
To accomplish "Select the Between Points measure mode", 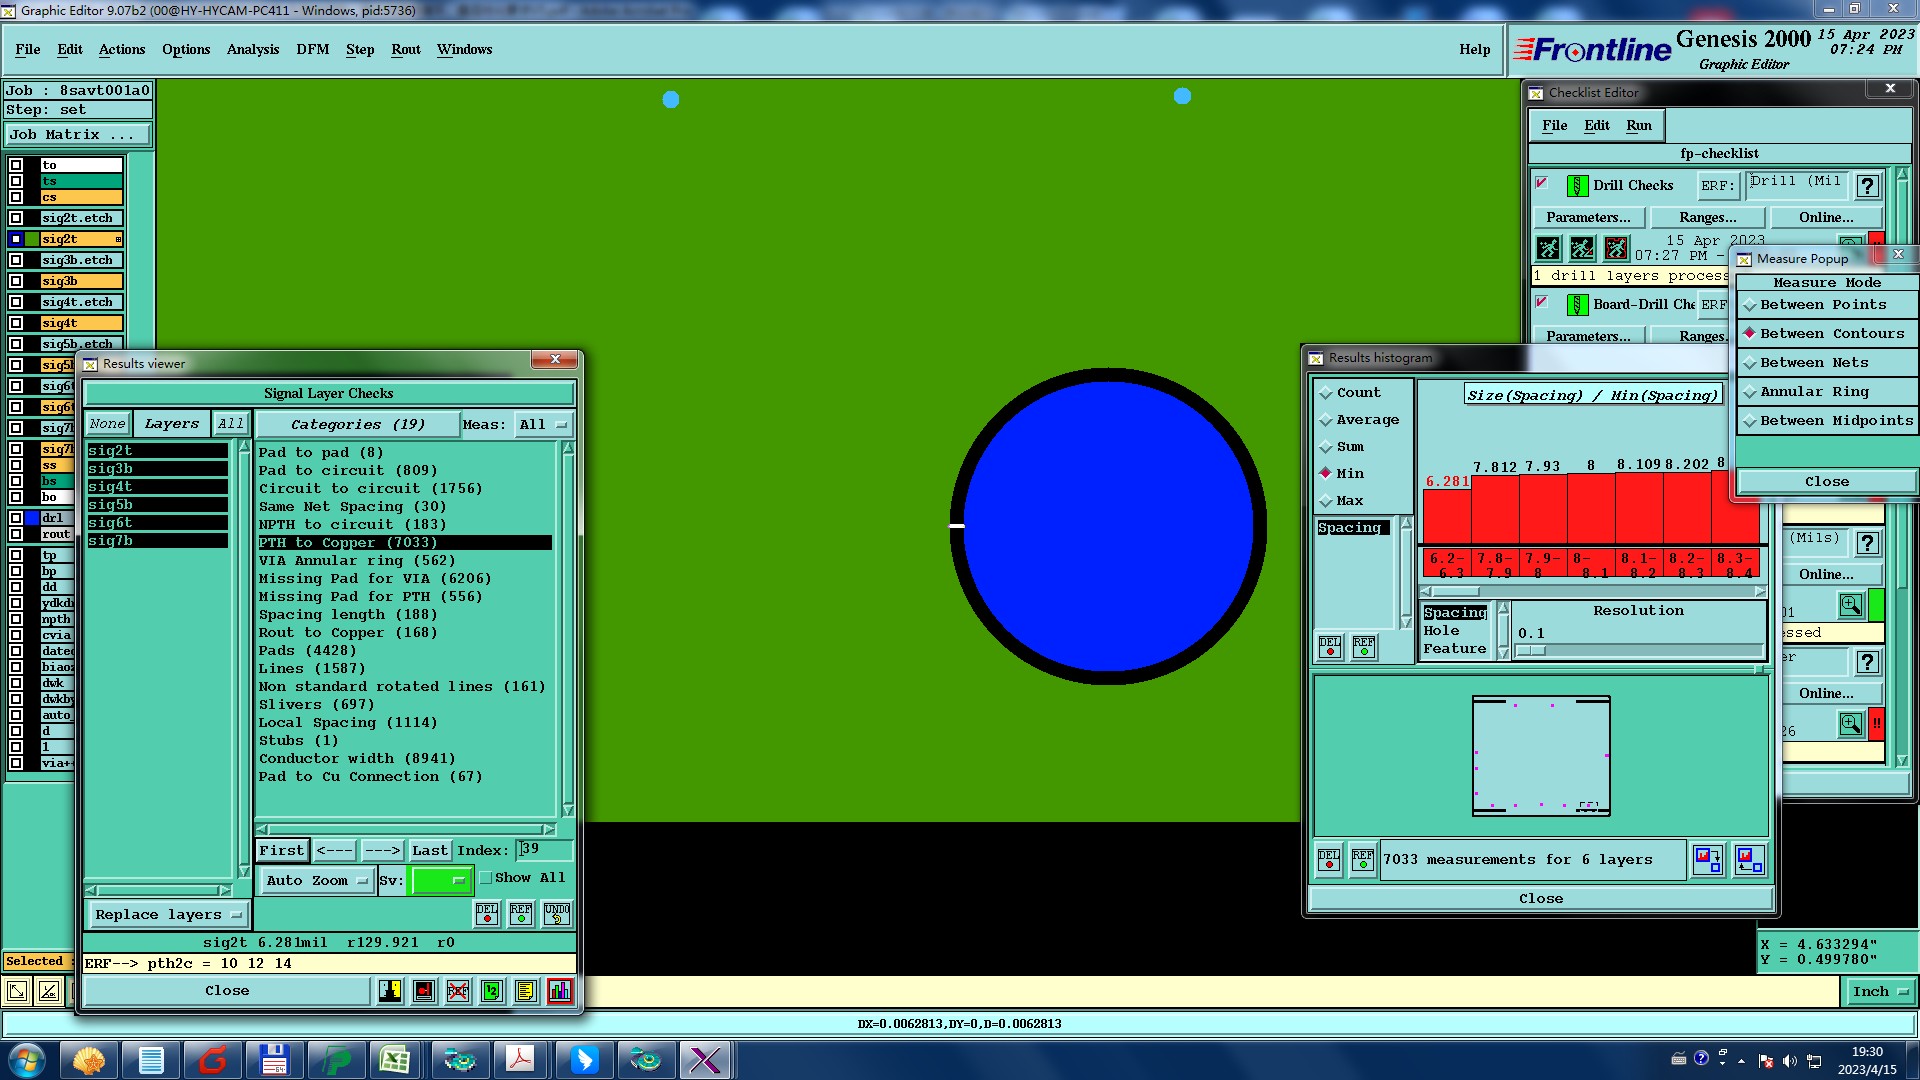I will click(1822, 305).
